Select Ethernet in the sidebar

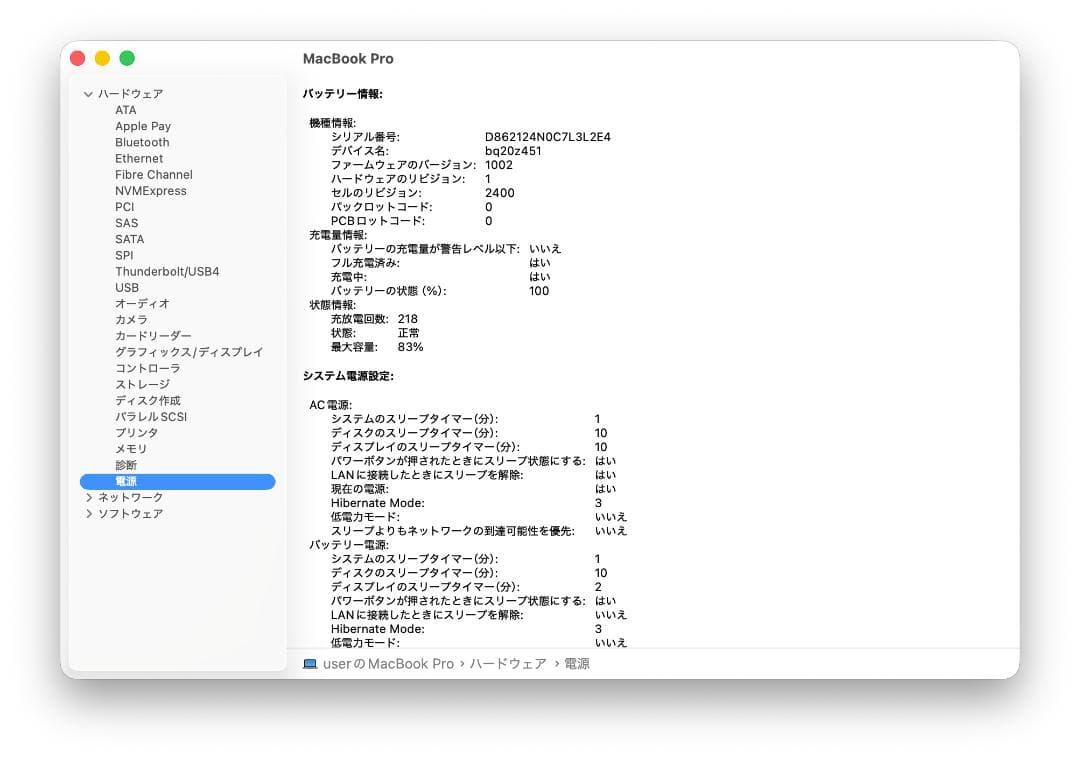click(138, 158)
